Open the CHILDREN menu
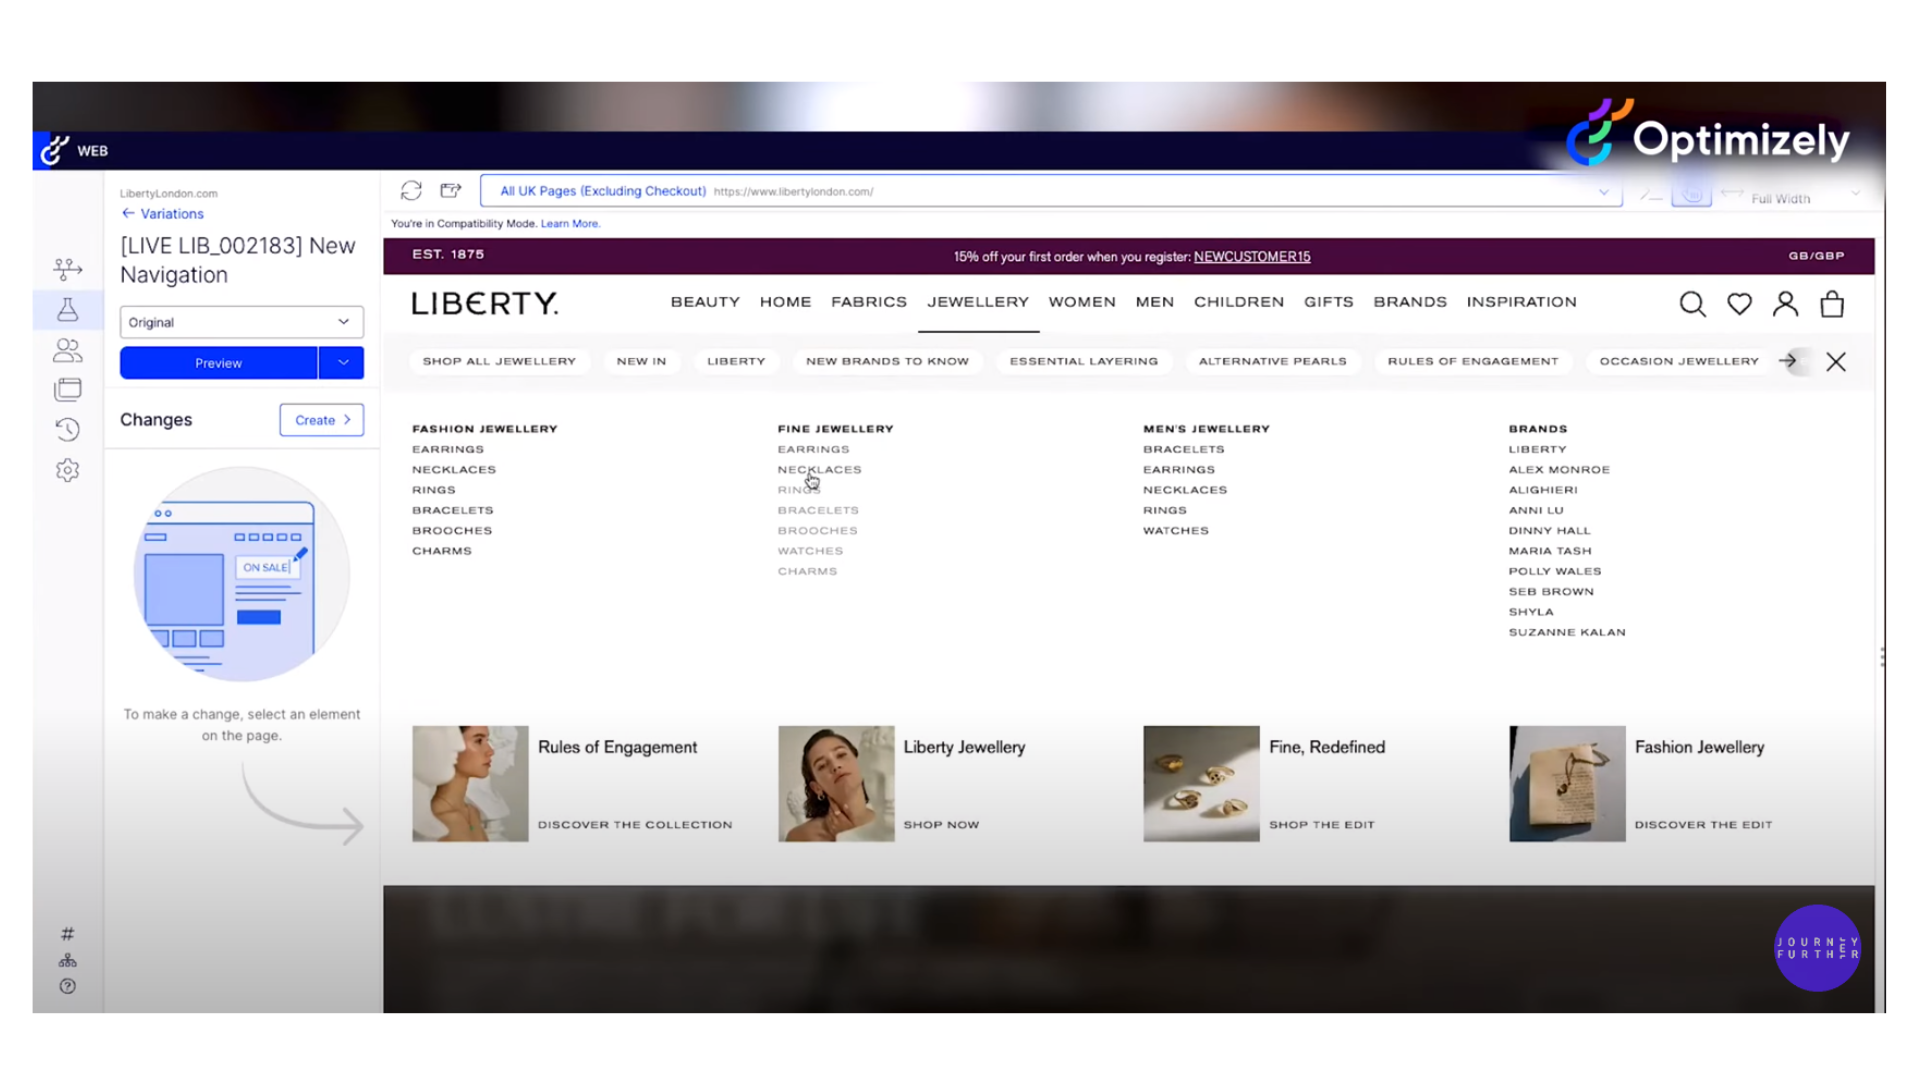 [1239, 302]
